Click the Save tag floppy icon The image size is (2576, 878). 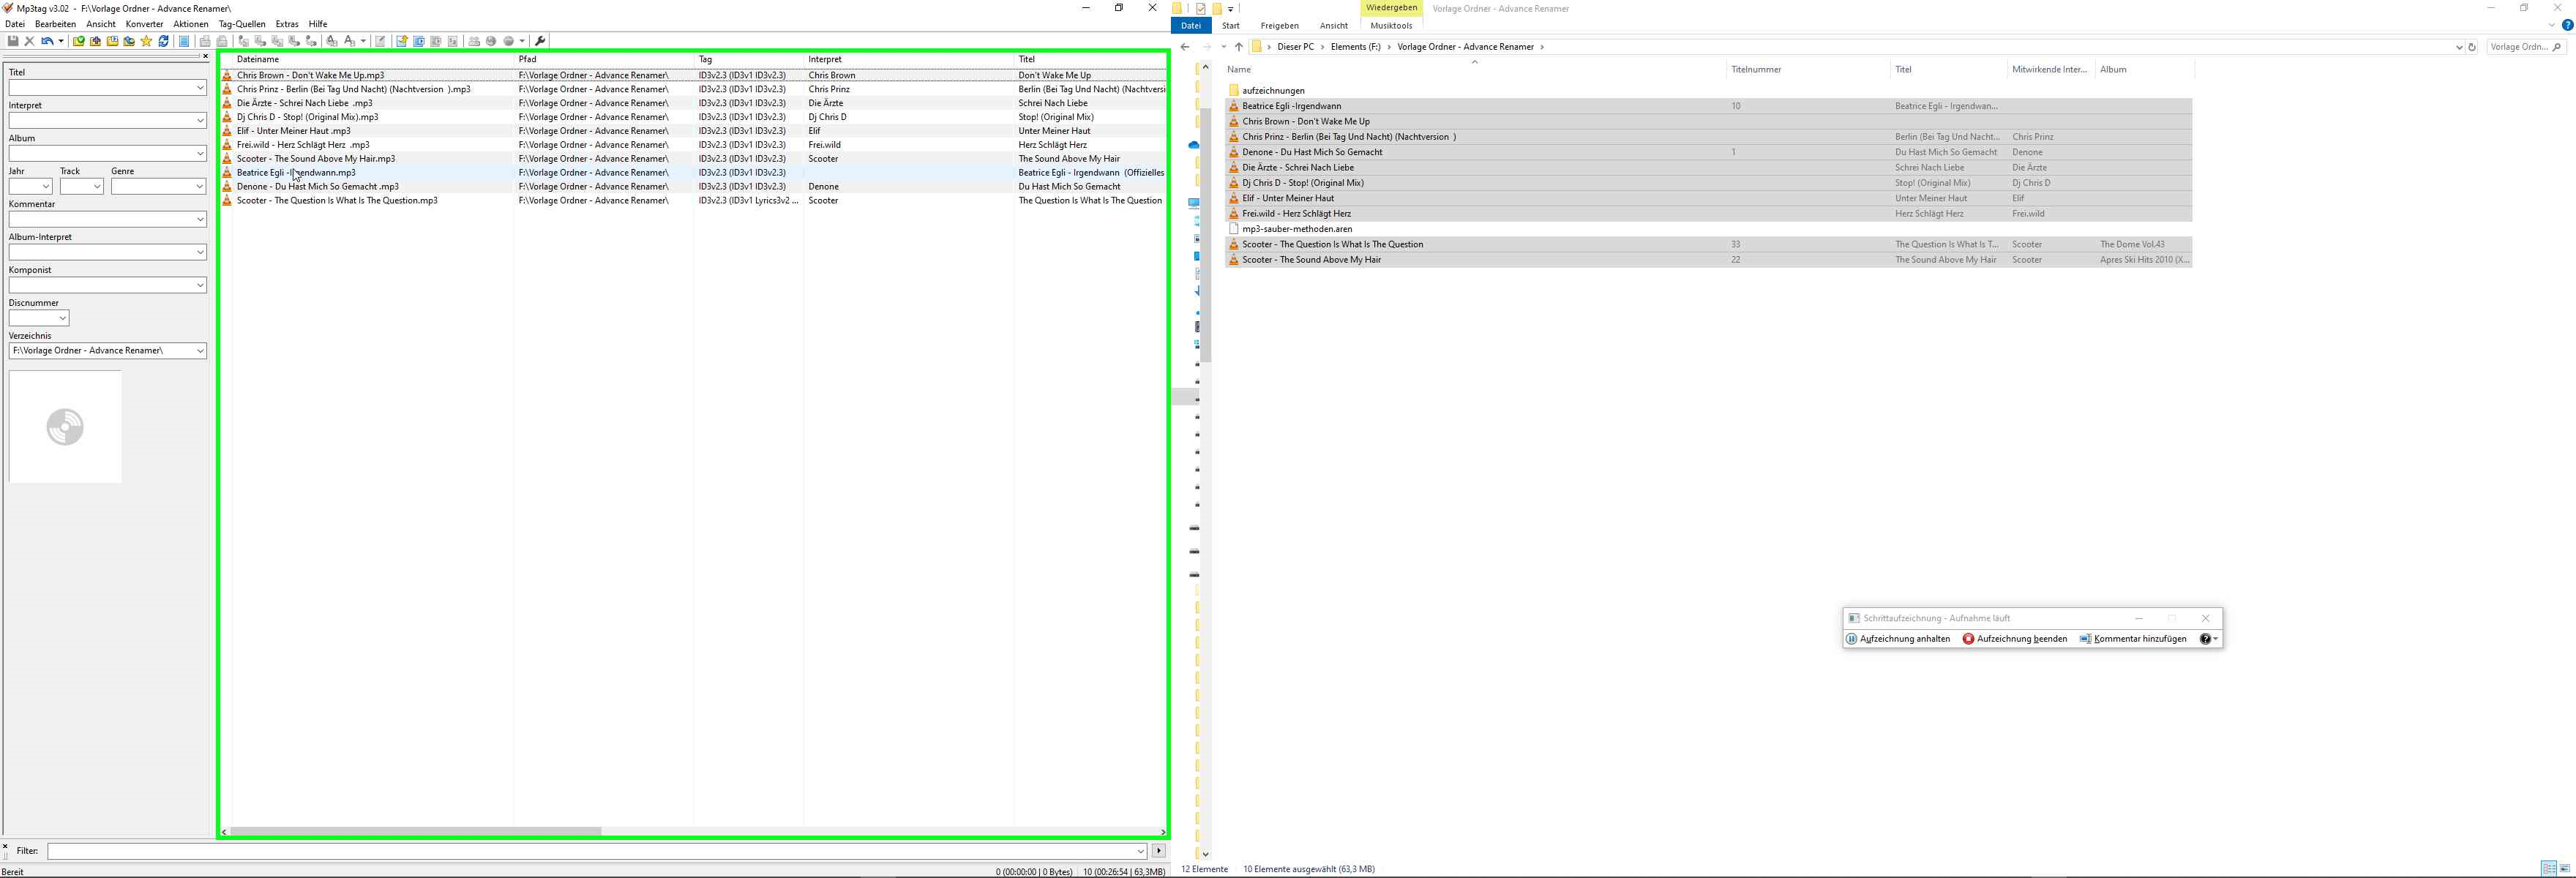coord(13,41)
